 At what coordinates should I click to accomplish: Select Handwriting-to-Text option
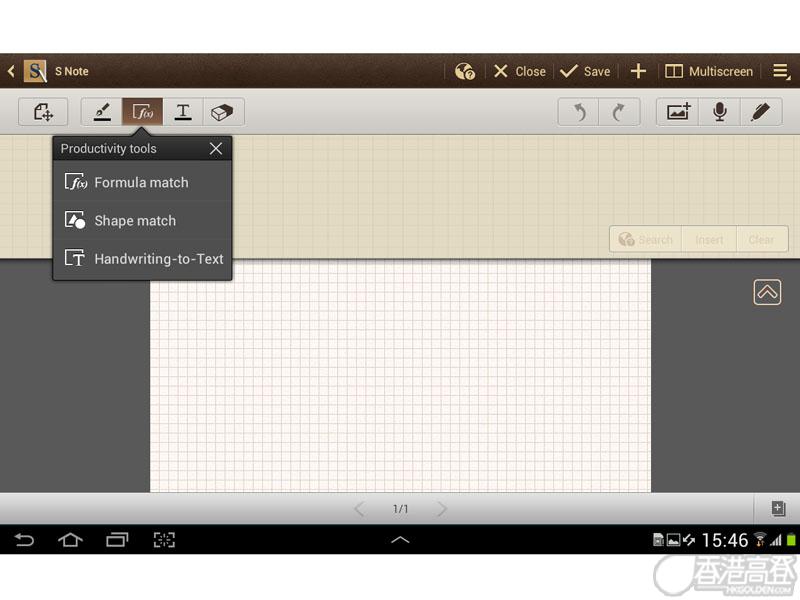click(x=158, y=259)
